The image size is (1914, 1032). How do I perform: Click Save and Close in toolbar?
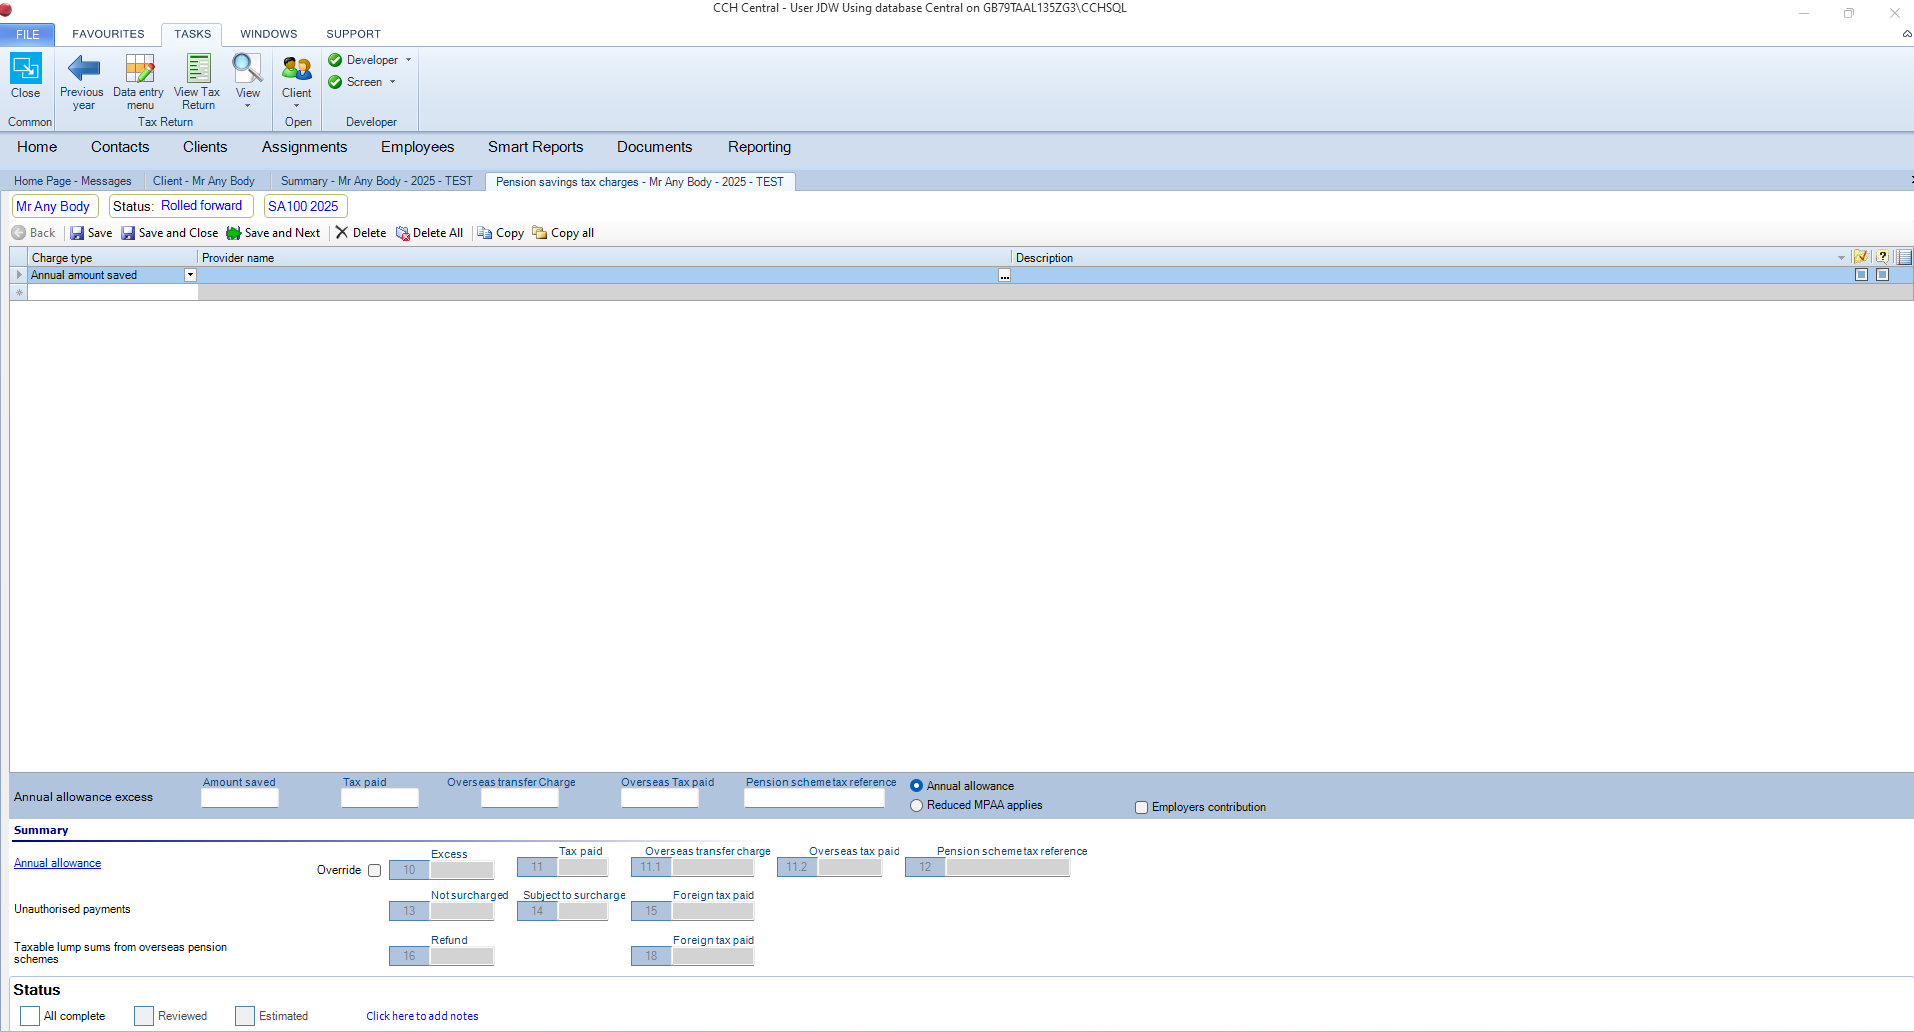[170, 233]
